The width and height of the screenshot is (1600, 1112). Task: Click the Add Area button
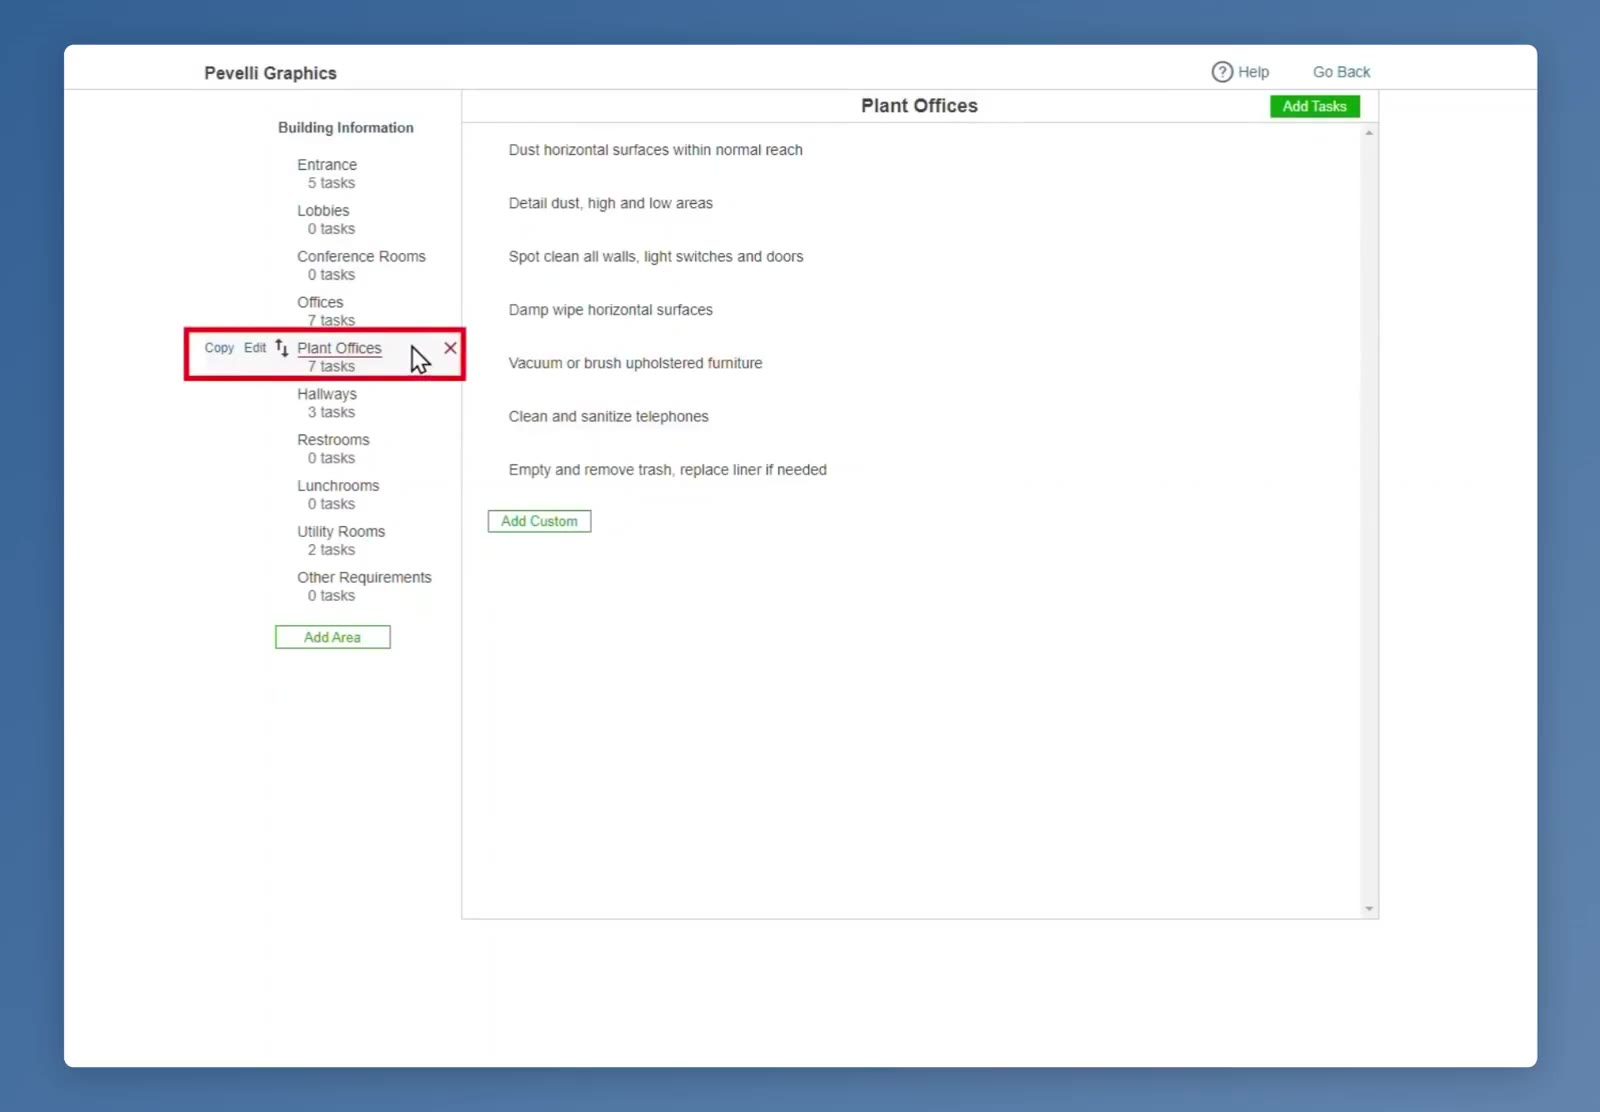click(x=332, y=637)
